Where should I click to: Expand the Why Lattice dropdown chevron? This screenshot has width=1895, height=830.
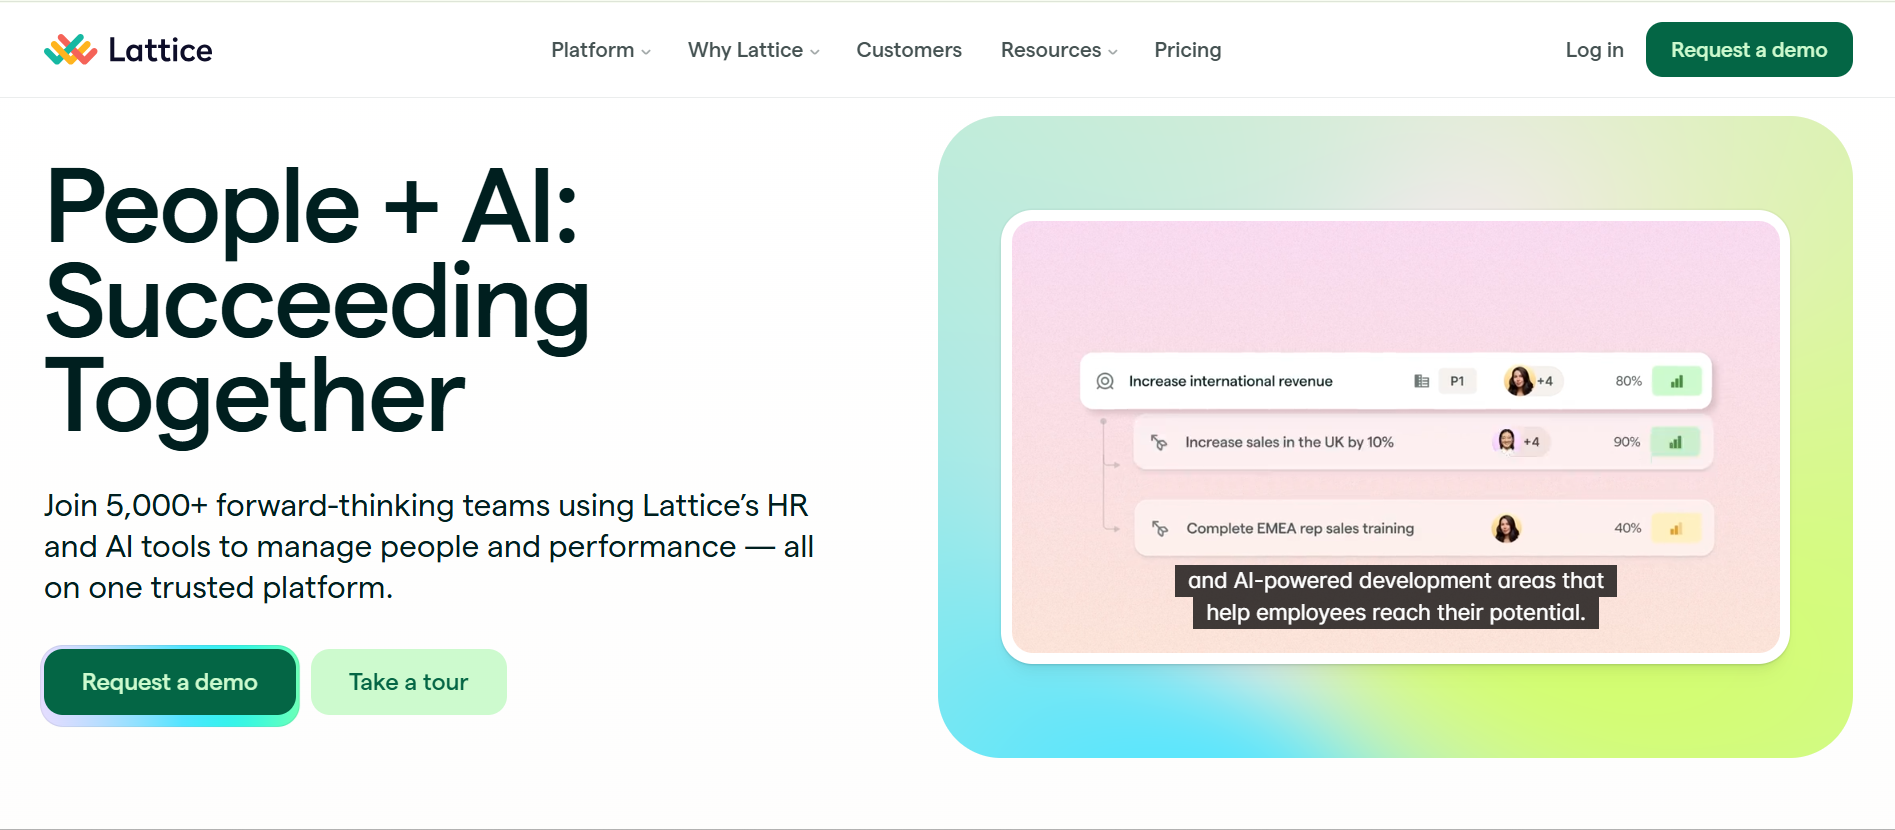point(815,52)
